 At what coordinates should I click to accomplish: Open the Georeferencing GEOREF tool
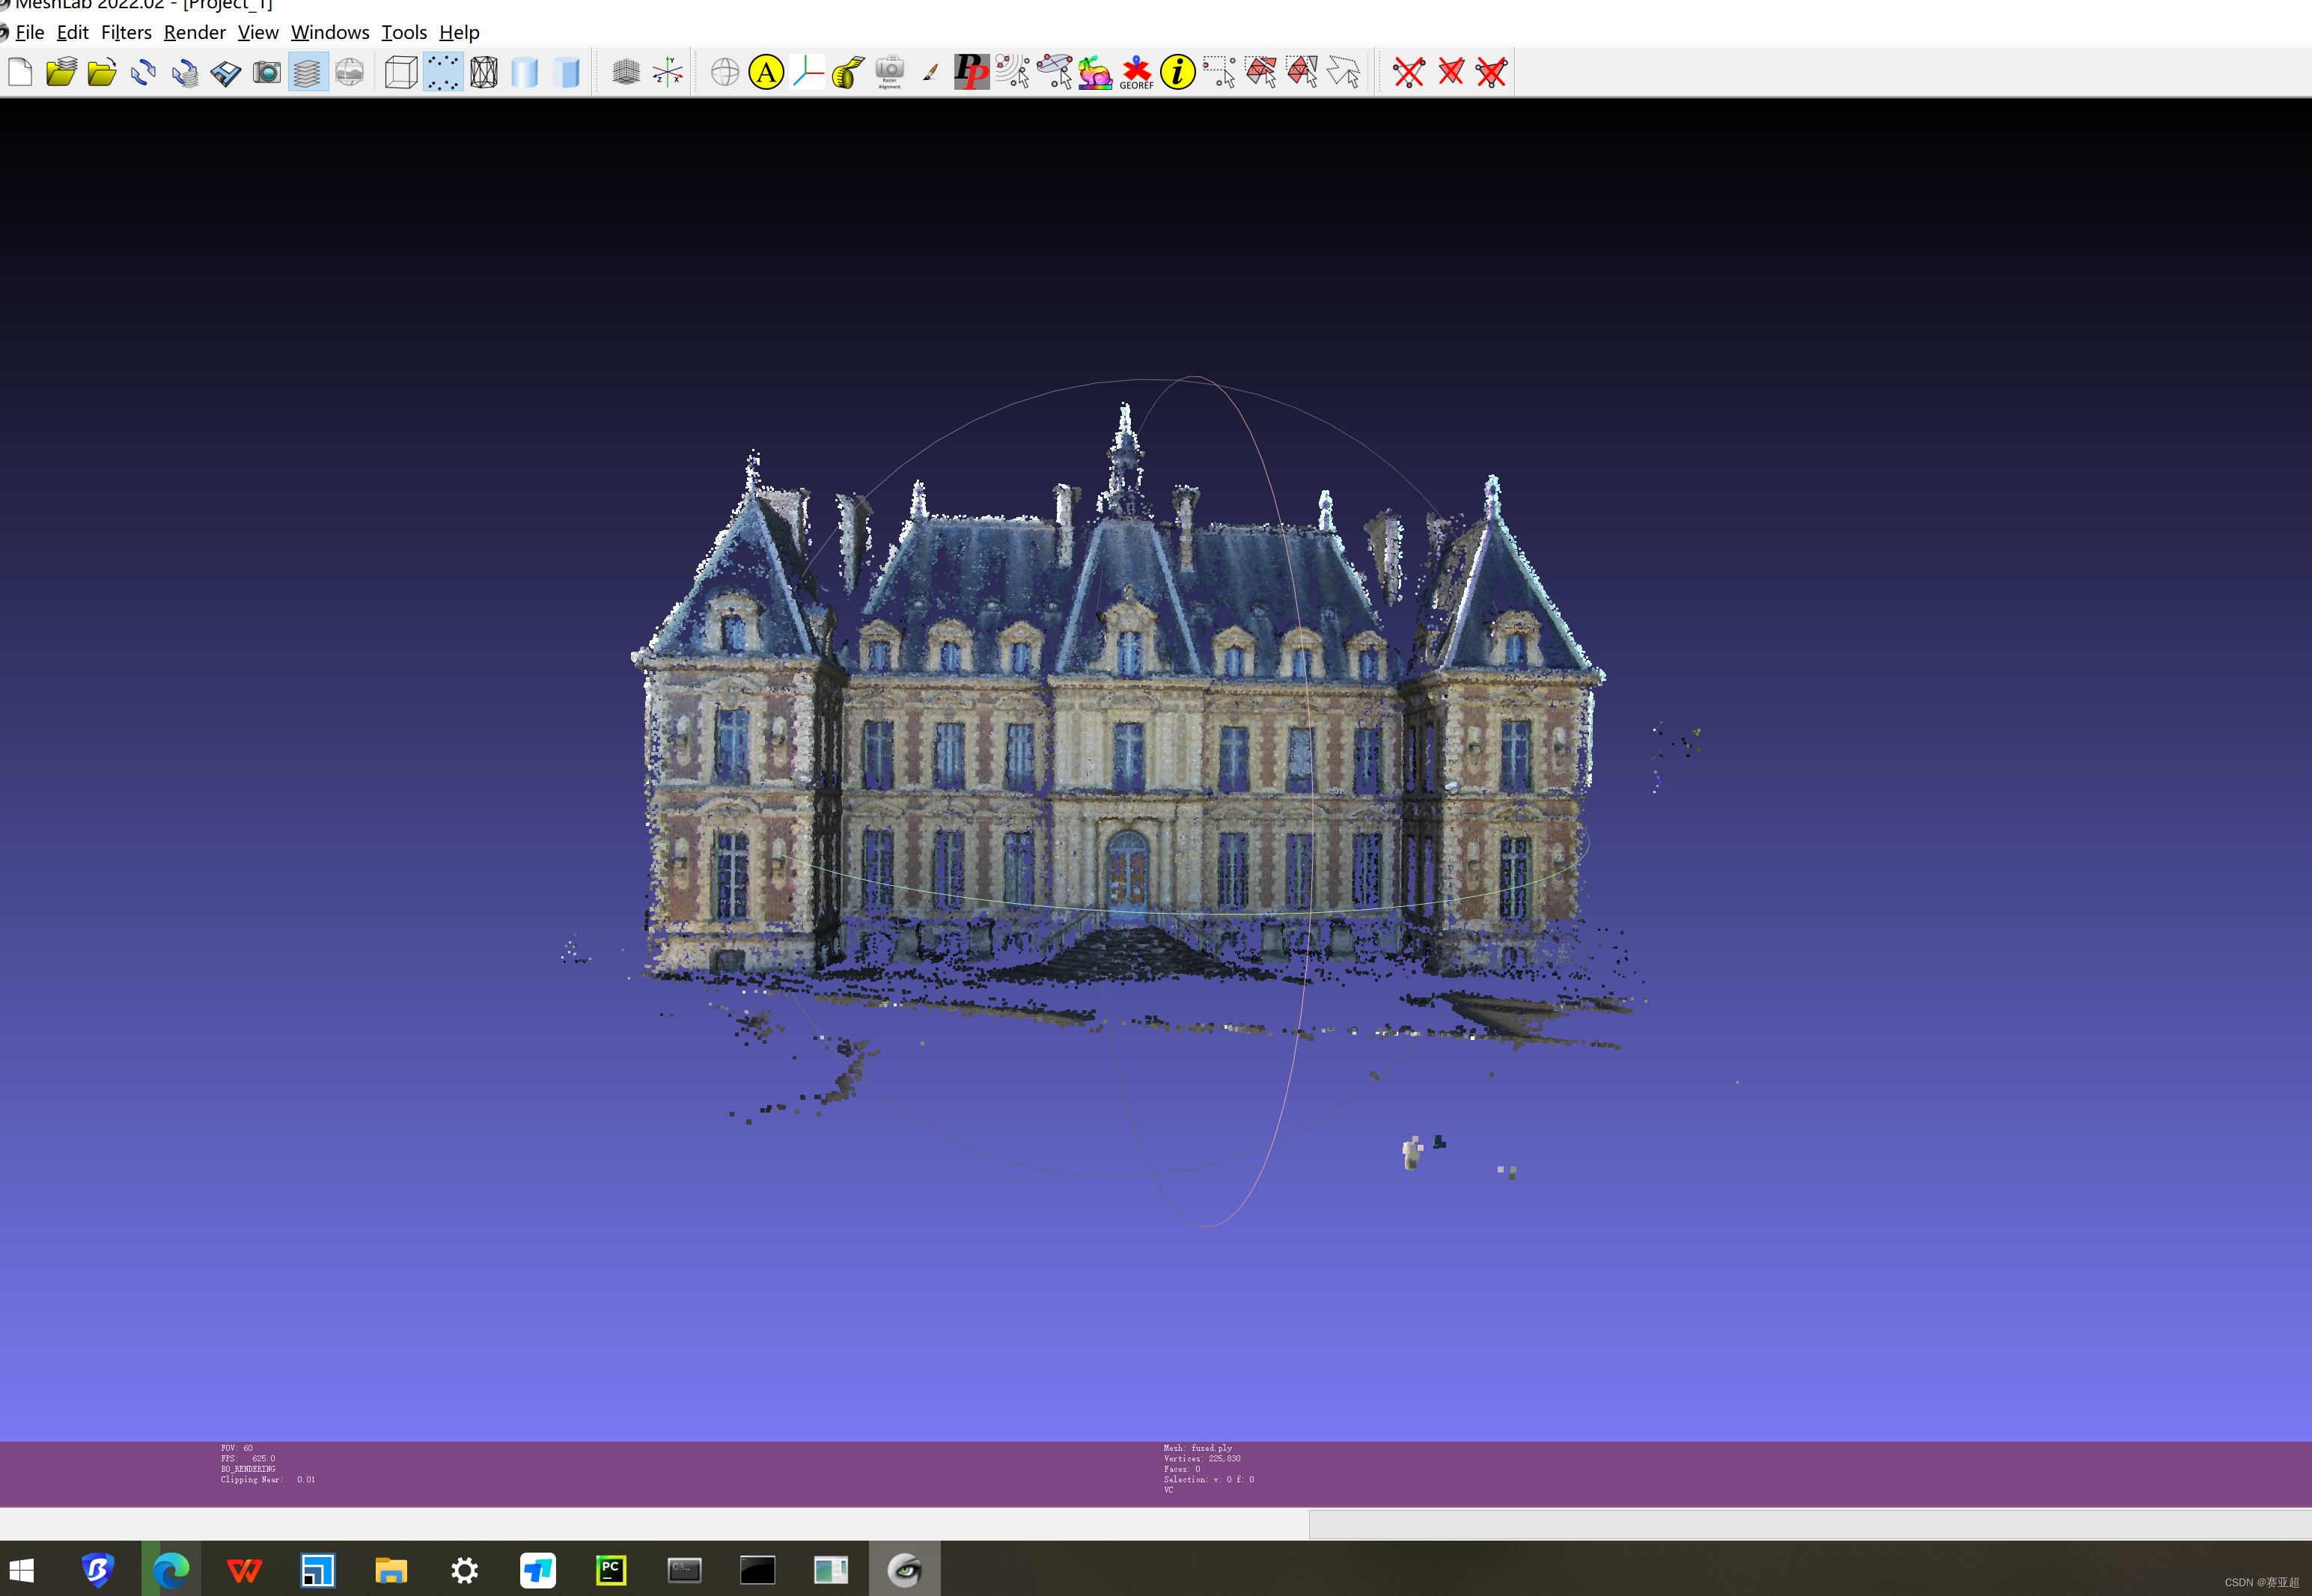click(1136, 72)
